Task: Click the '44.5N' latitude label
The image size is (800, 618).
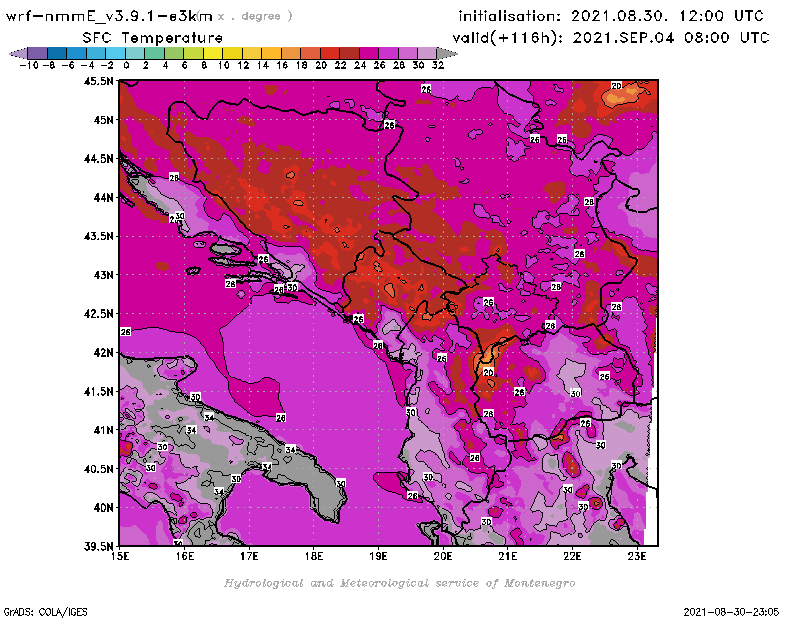Action: pos(98,159)
